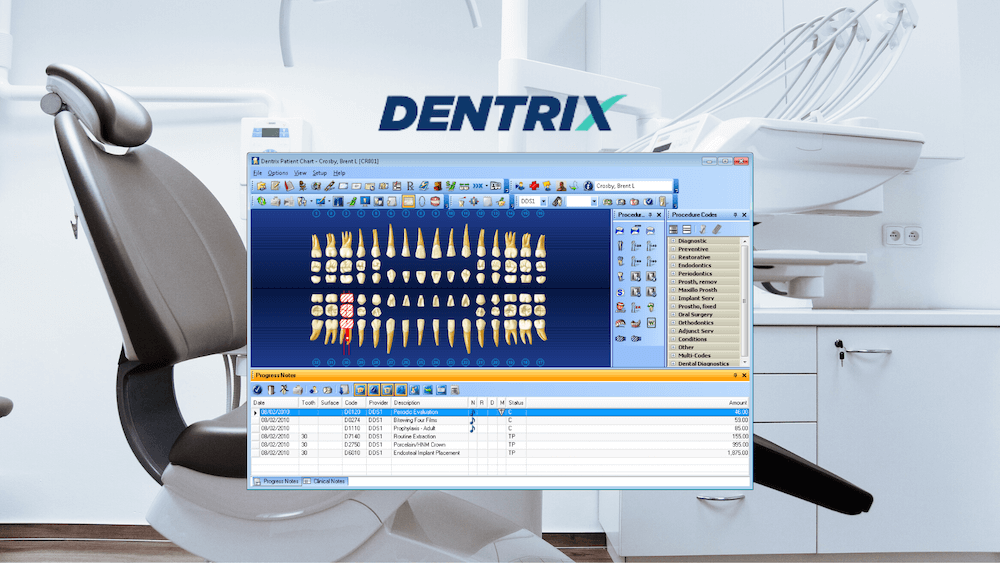Select the Porcelain/HNM Crown row
This screenshot has height=563, width=1000.
[501, 445]
